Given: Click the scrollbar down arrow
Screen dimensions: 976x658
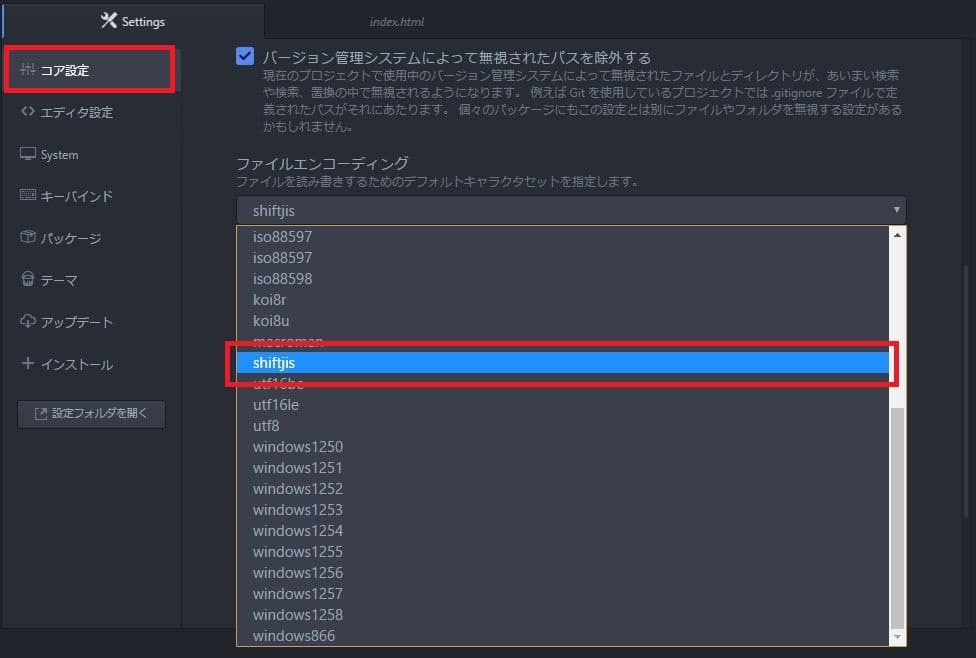Looking at the screenshot, I should 897,636.
